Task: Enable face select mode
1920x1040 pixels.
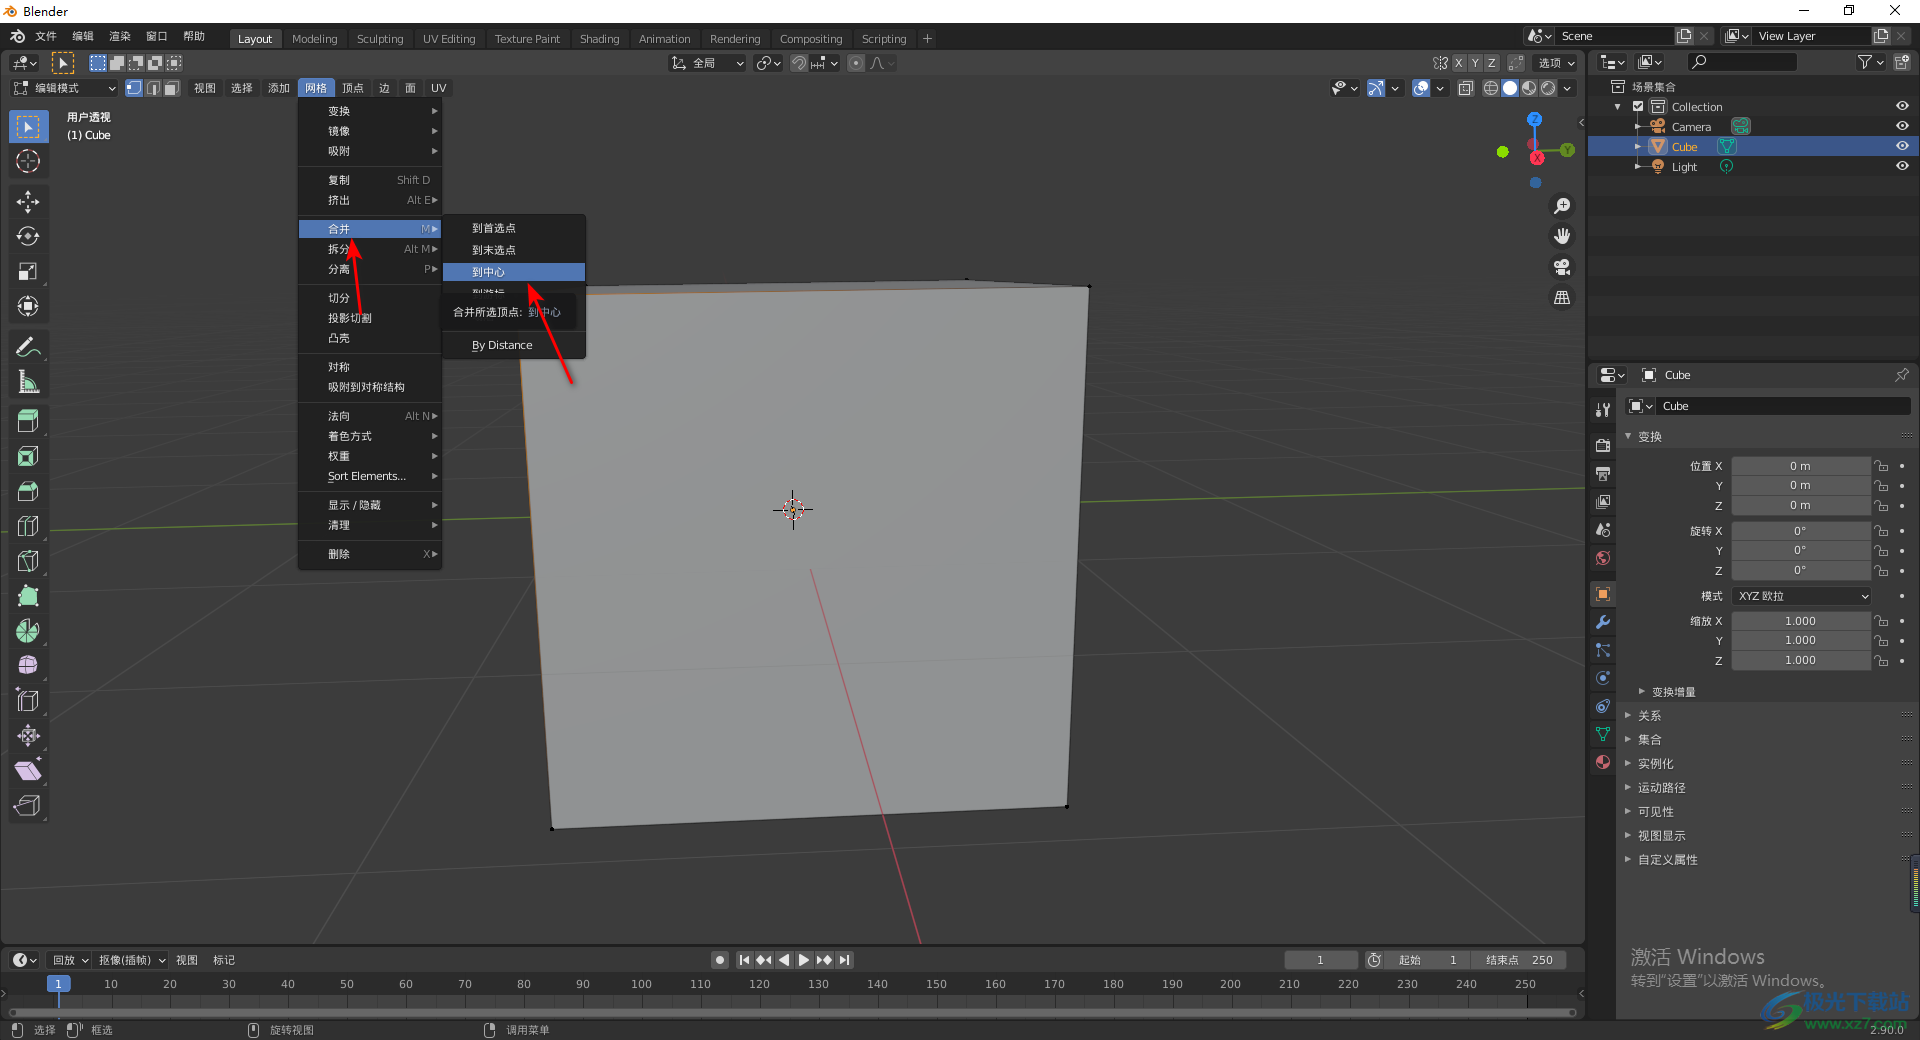Action: click(x=172, y=88)
